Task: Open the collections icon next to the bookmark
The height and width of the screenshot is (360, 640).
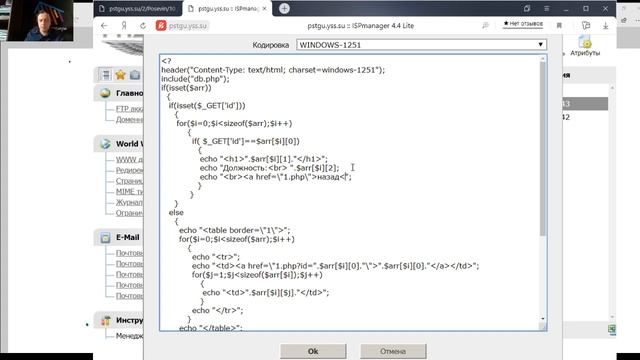Action: click(x=586, y=25)
